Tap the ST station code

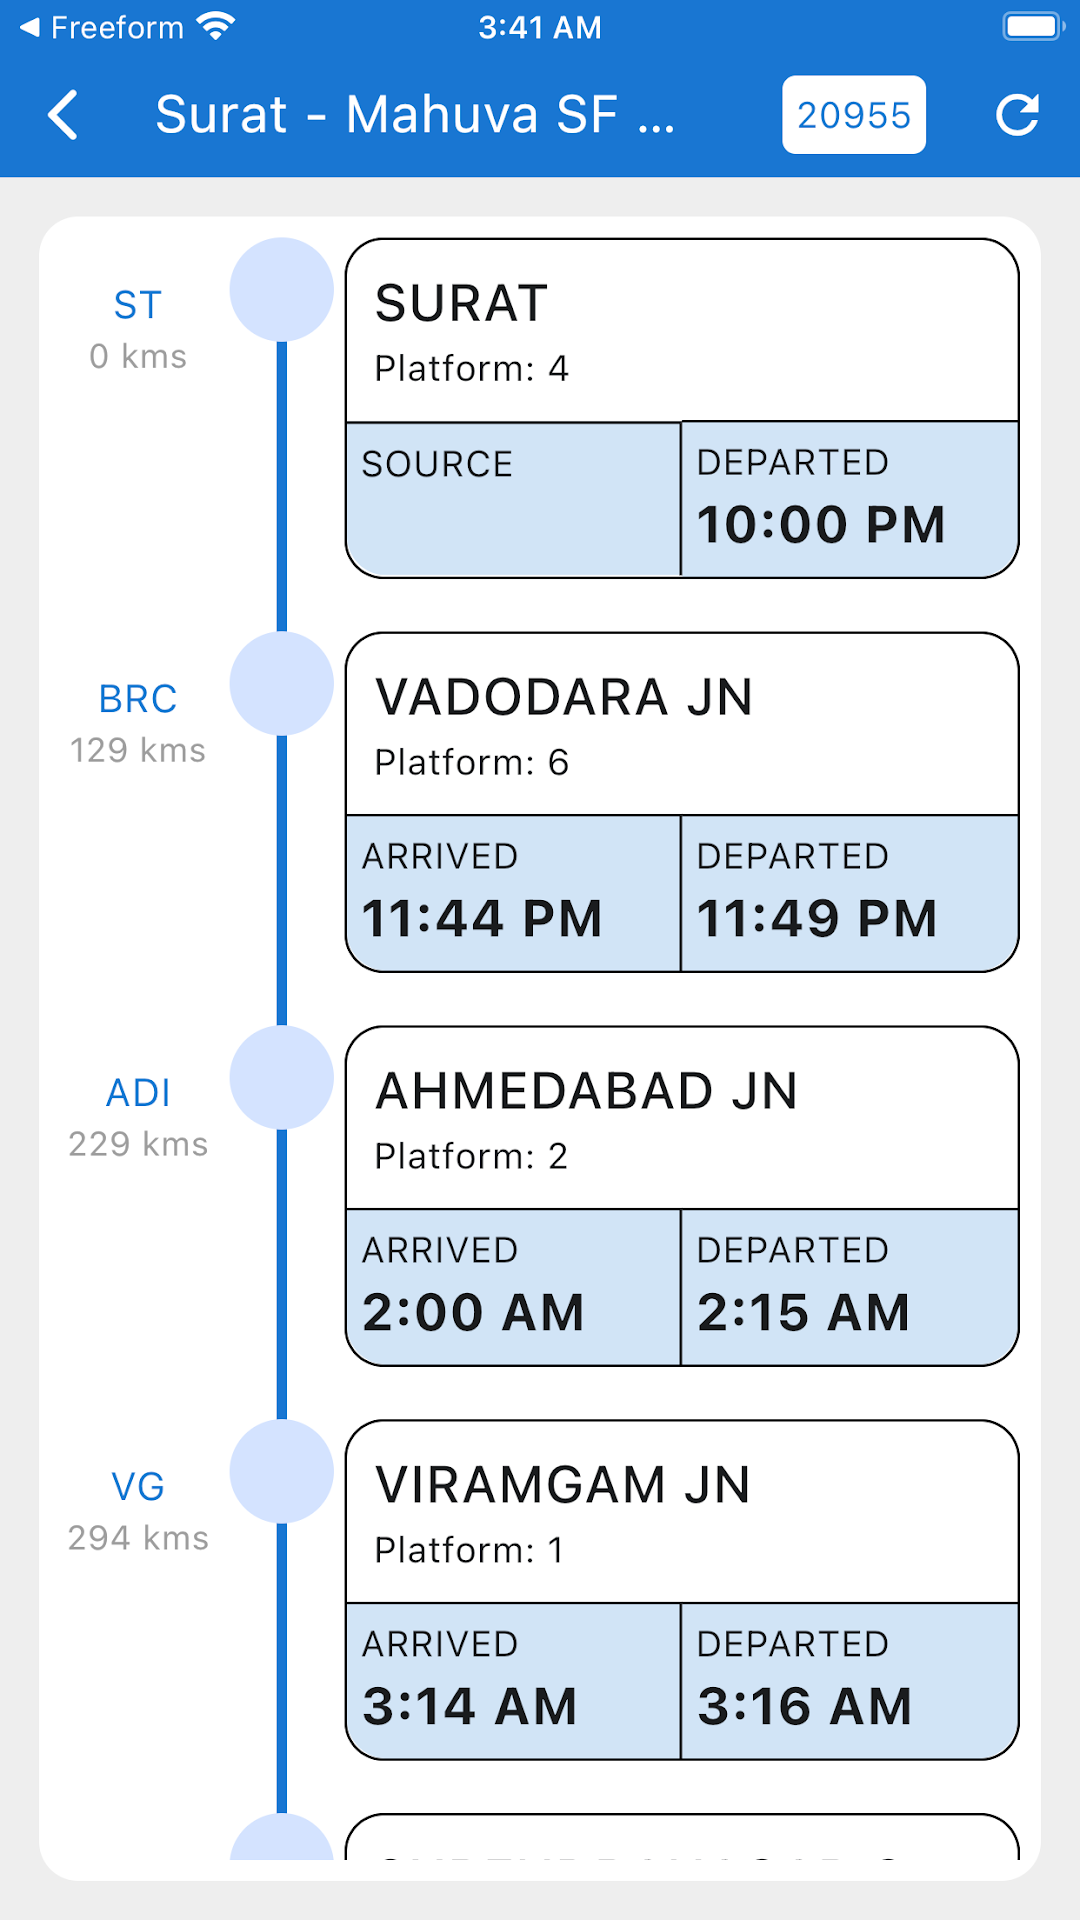click(138, 305)
